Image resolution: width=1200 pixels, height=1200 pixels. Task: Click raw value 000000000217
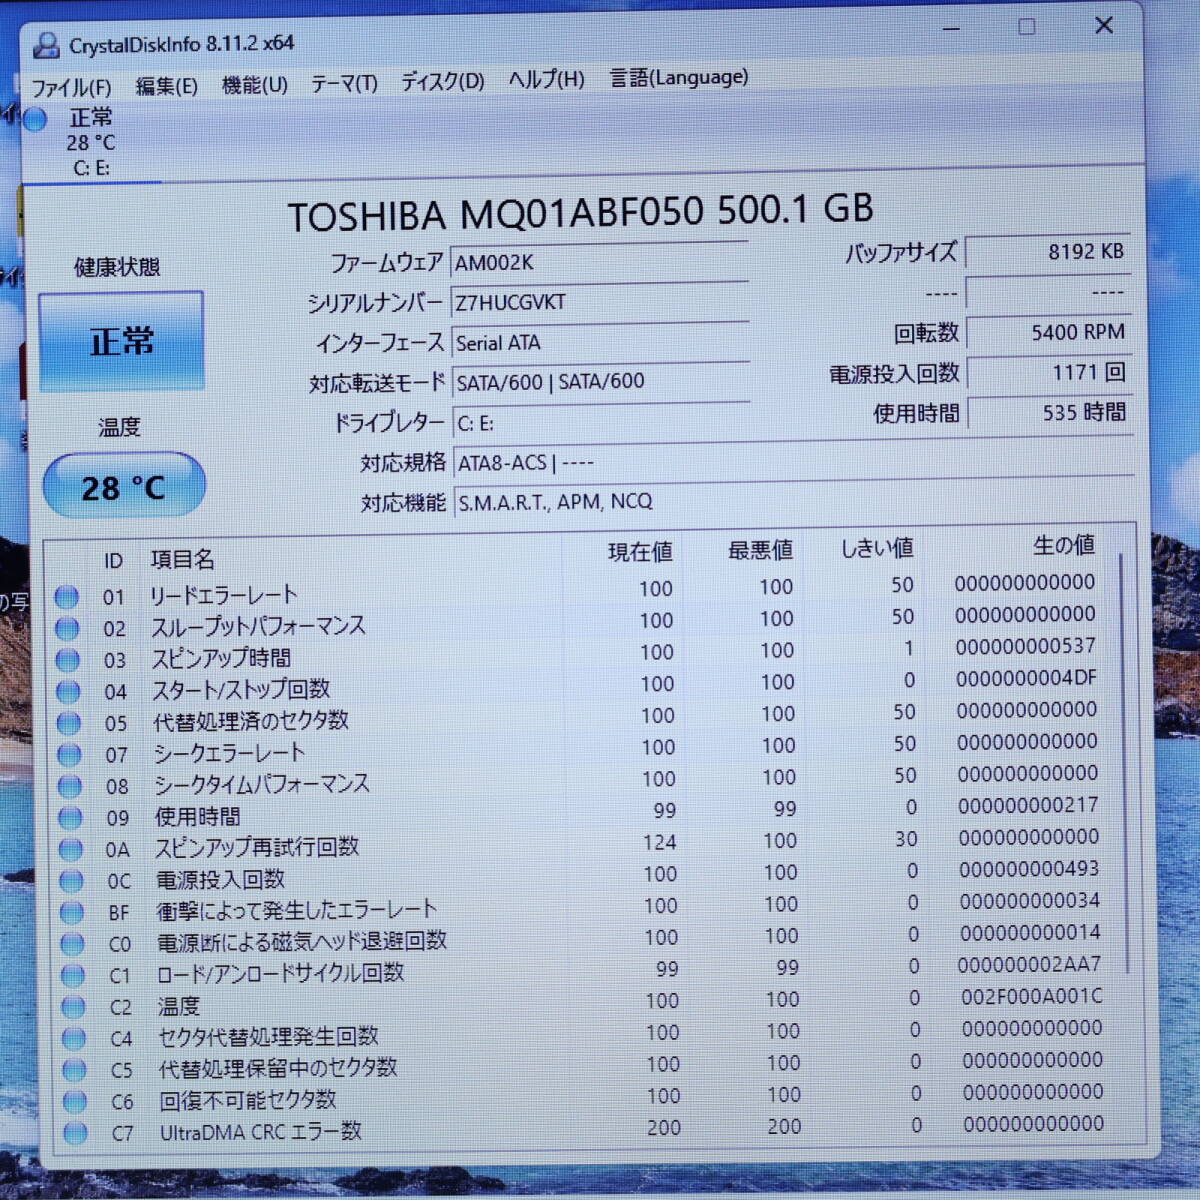click(1028, 805)
